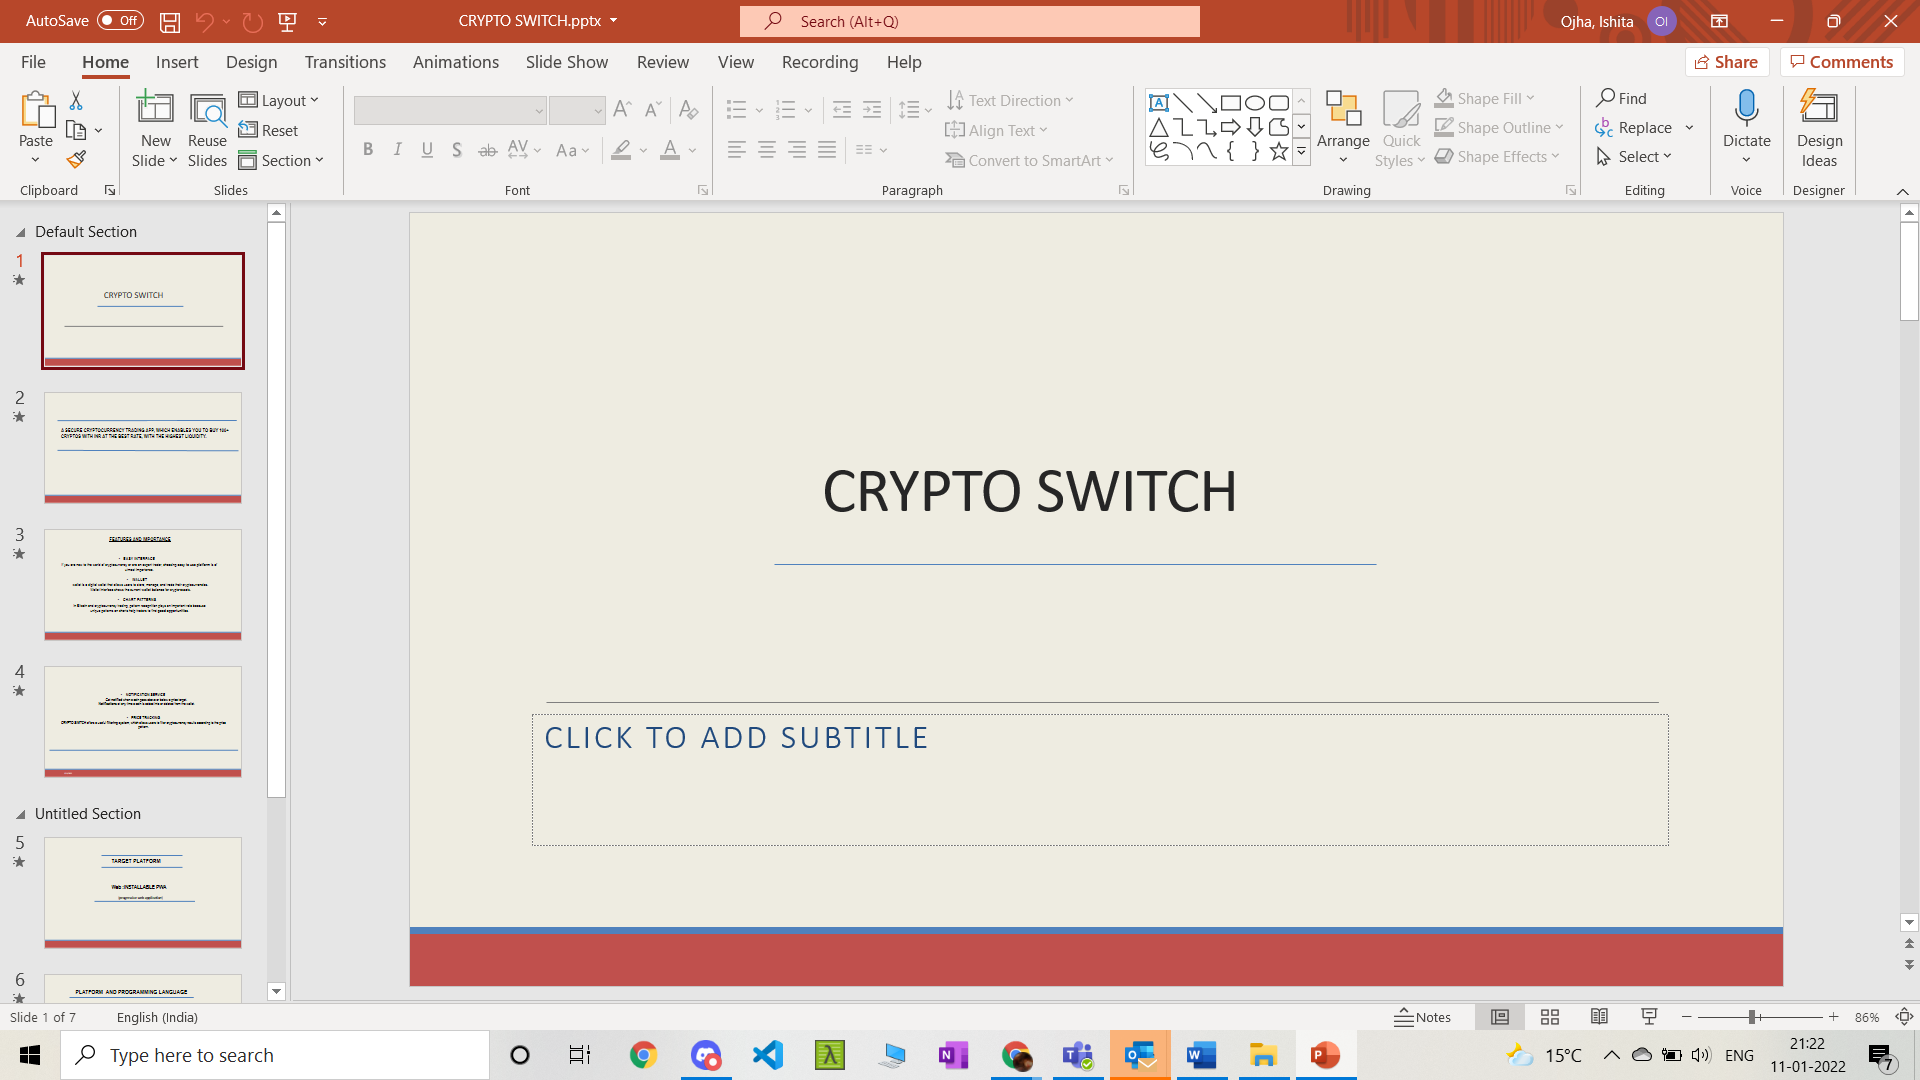Screen dimensions: 1920x1080
Task: Click the Share button
Action: (x=1726, y=62)
